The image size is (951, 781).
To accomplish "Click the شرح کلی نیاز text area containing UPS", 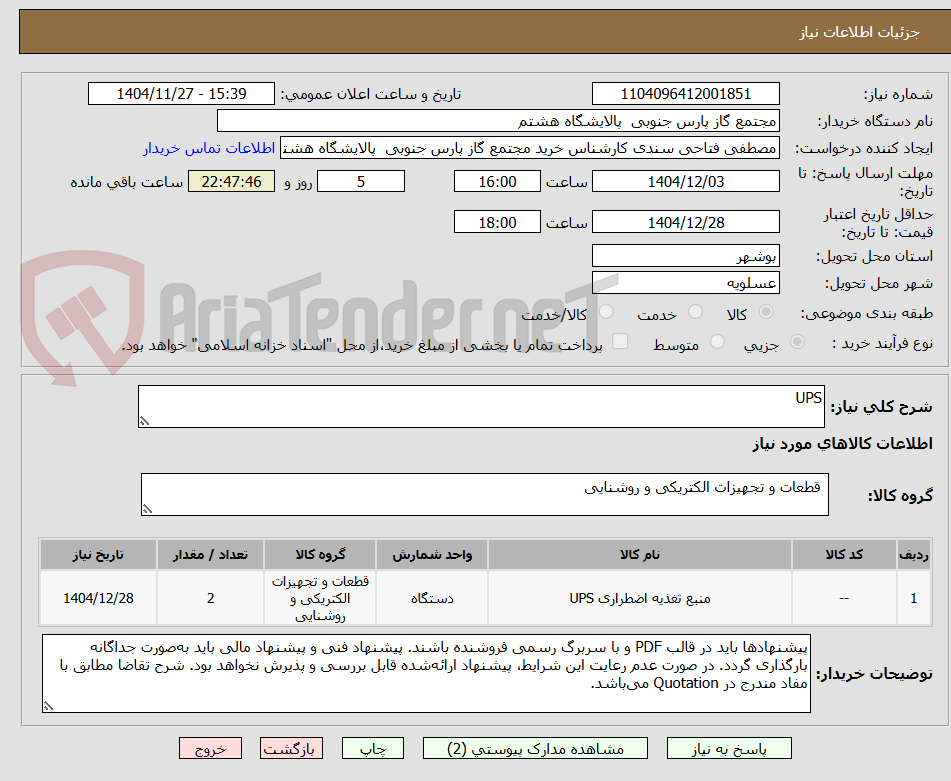I will tap(481, 406).
